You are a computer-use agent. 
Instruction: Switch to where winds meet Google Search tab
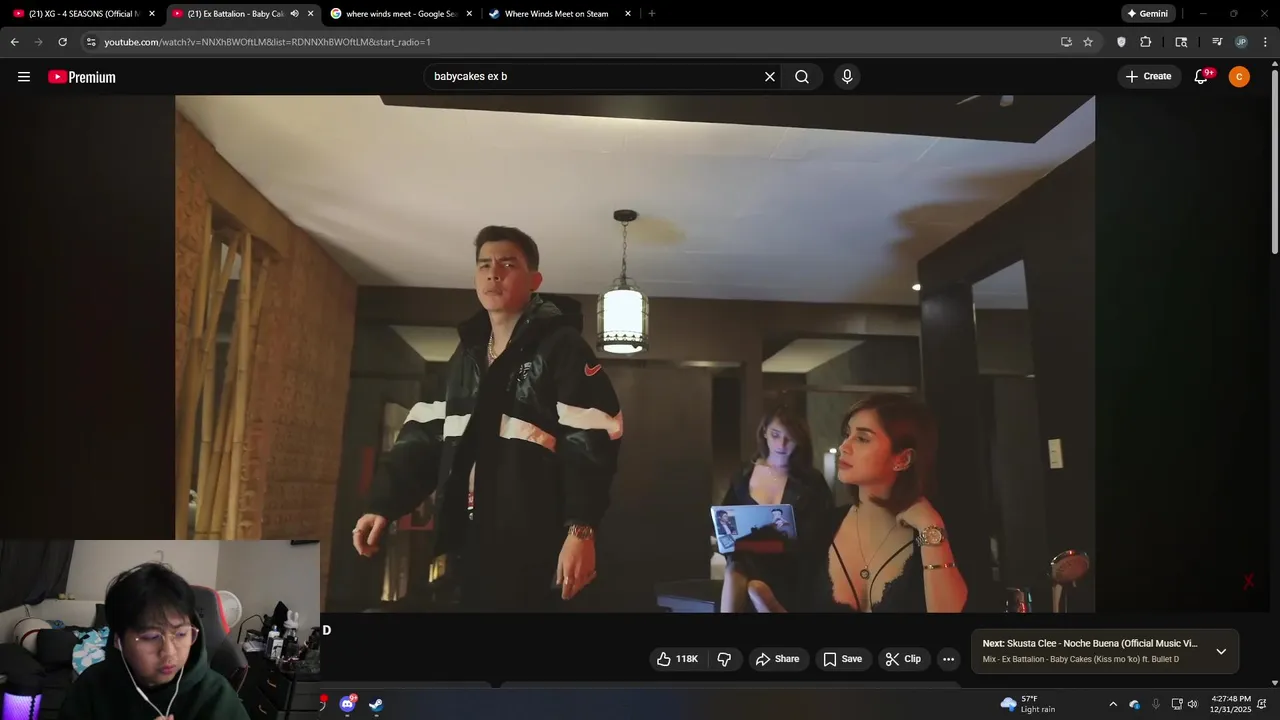(400, 14)
